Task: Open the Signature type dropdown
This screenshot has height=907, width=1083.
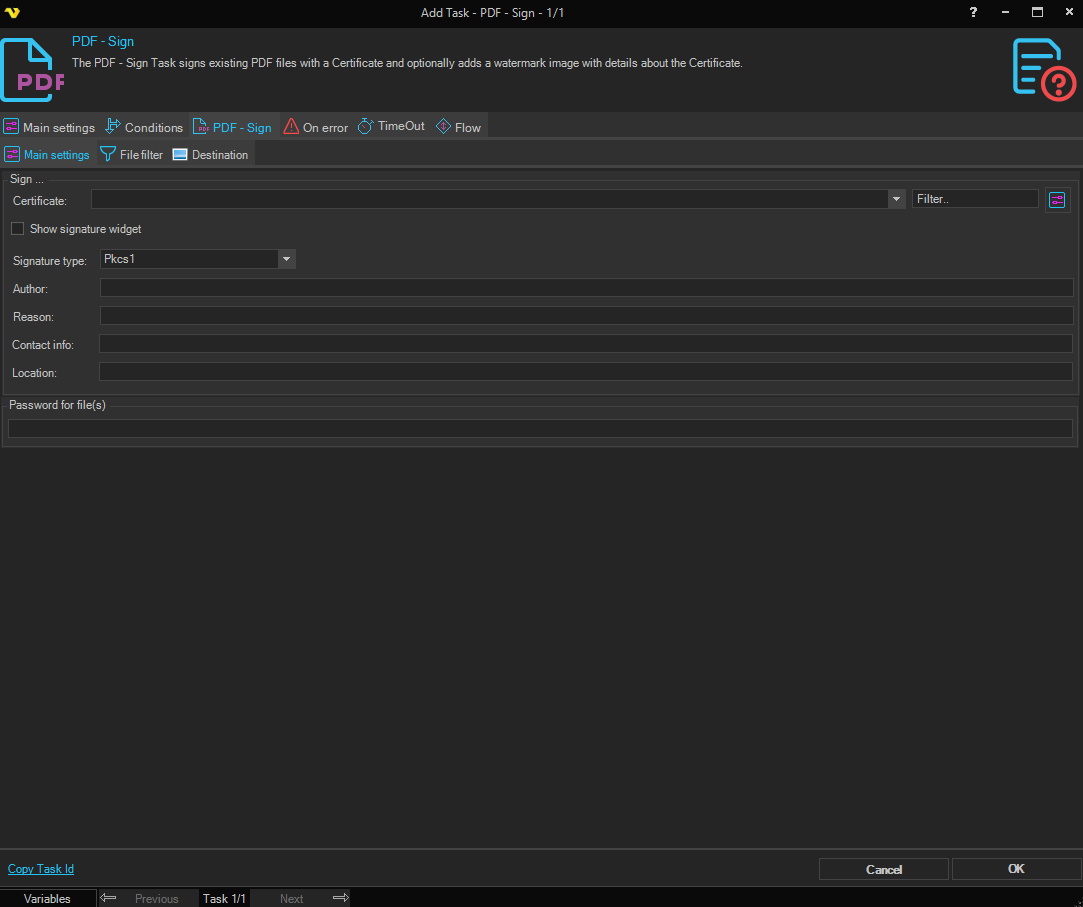Action: [287, 259]
